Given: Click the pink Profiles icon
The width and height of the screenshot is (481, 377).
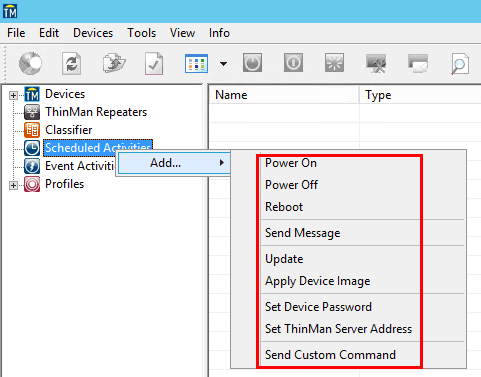Looking at the screenshot, I should point(32,184).
